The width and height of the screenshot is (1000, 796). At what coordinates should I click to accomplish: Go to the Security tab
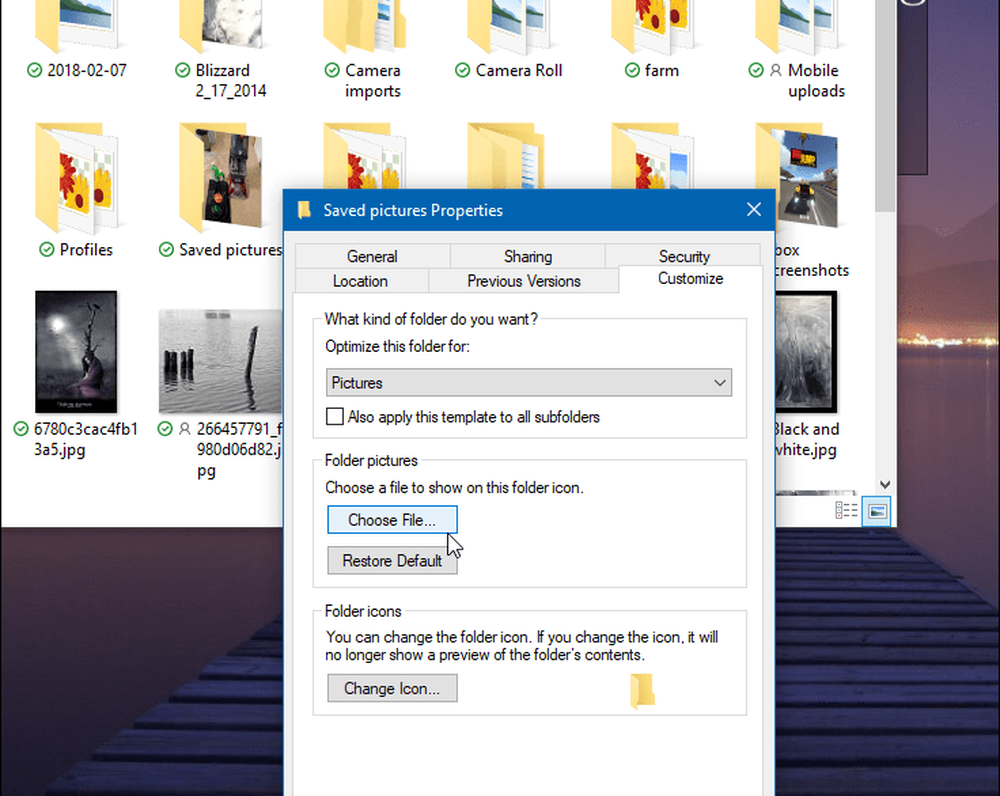pyautogui.click(x=684, y=256)
